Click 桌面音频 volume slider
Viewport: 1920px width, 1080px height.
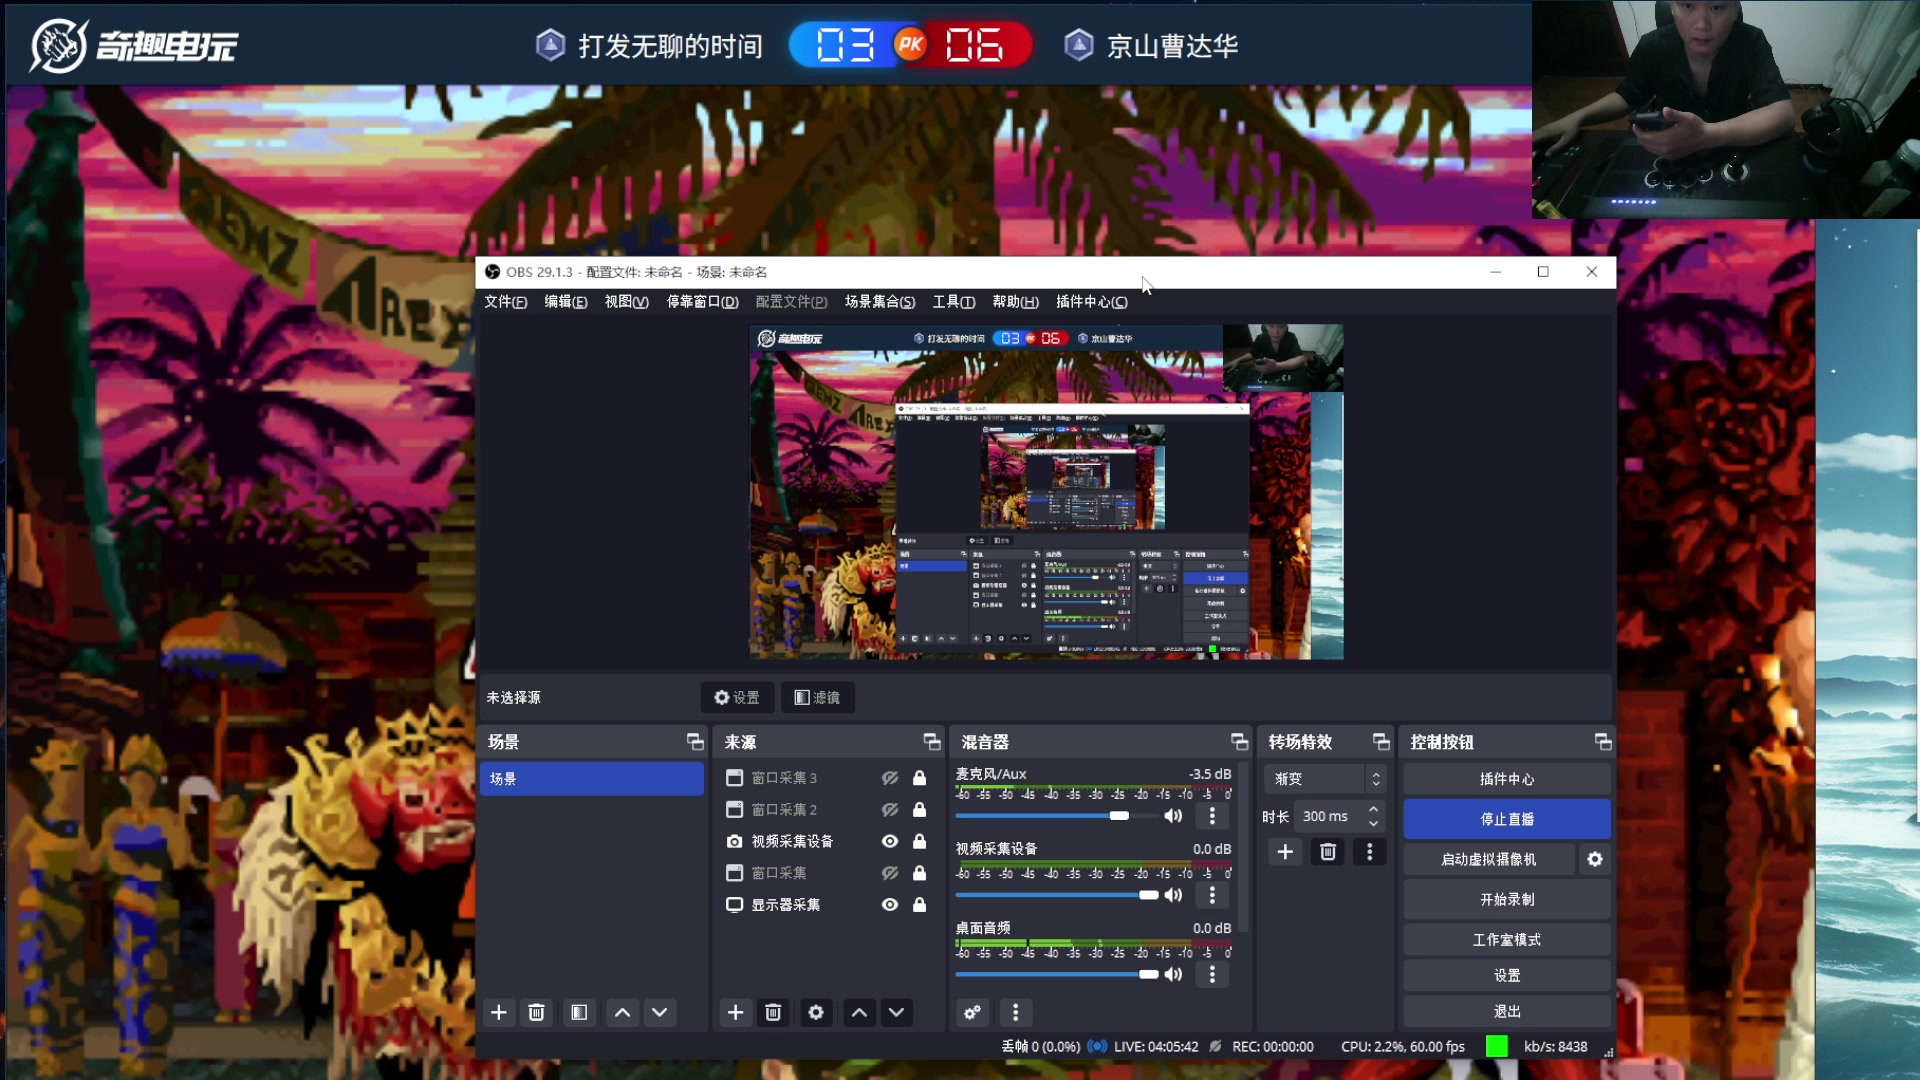point(1056,974)
